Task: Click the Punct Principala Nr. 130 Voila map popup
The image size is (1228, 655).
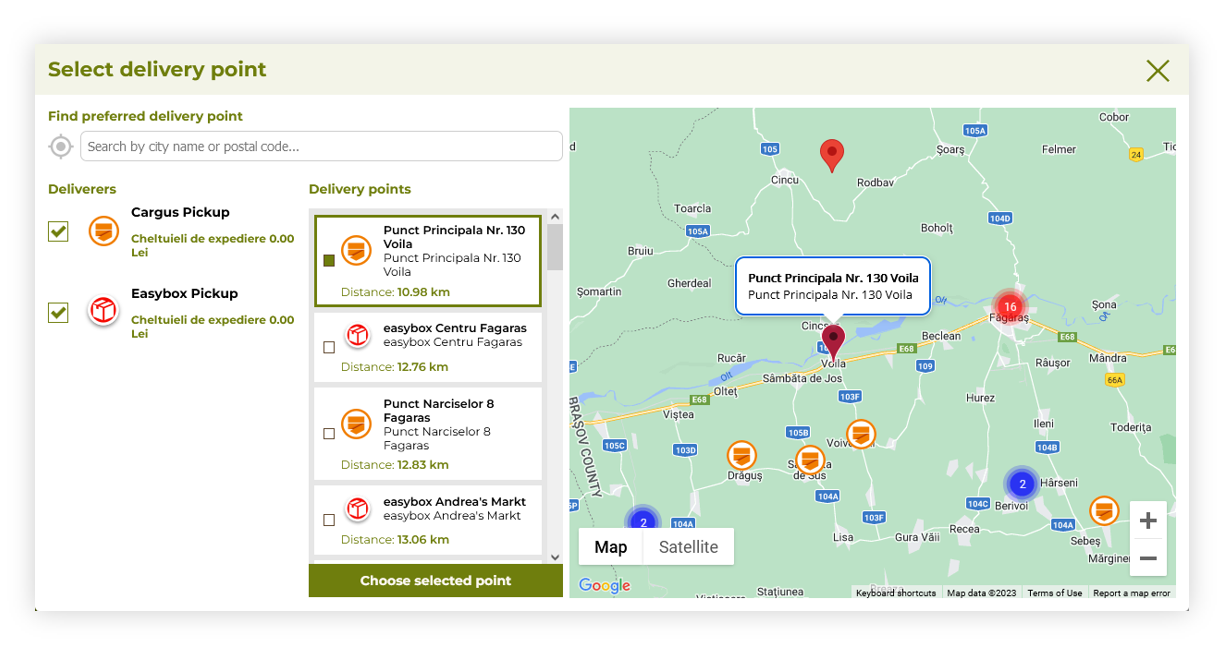Action: (833, 286)
